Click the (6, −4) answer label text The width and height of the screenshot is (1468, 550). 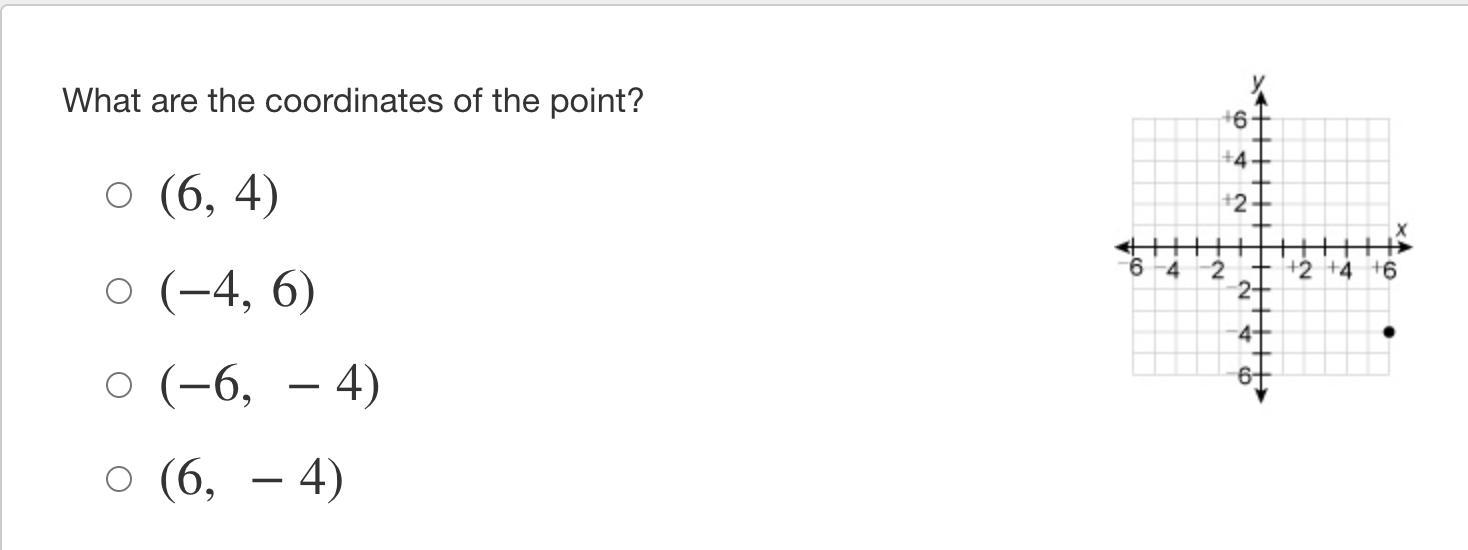pos(251,479)
